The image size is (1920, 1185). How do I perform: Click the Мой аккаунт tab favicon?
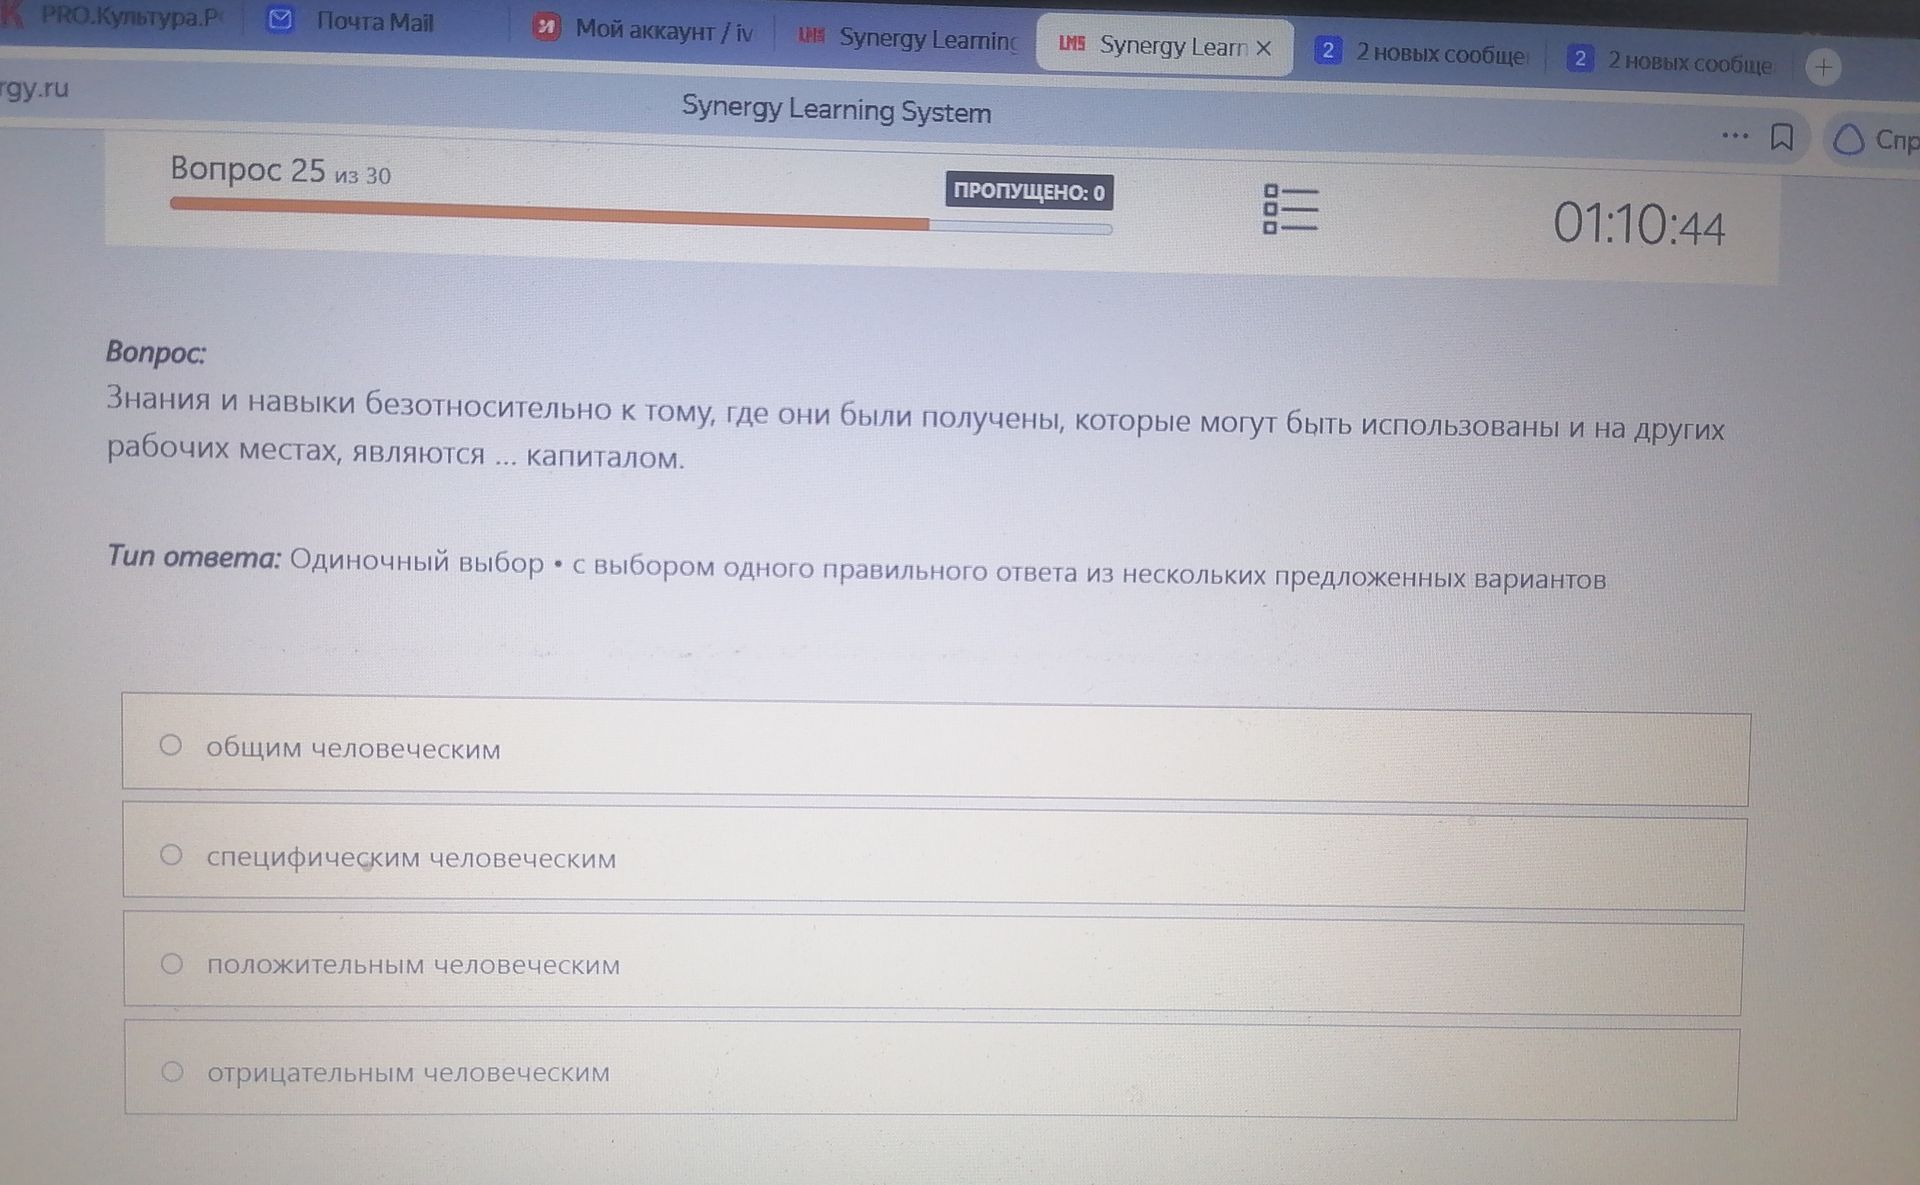546,27
